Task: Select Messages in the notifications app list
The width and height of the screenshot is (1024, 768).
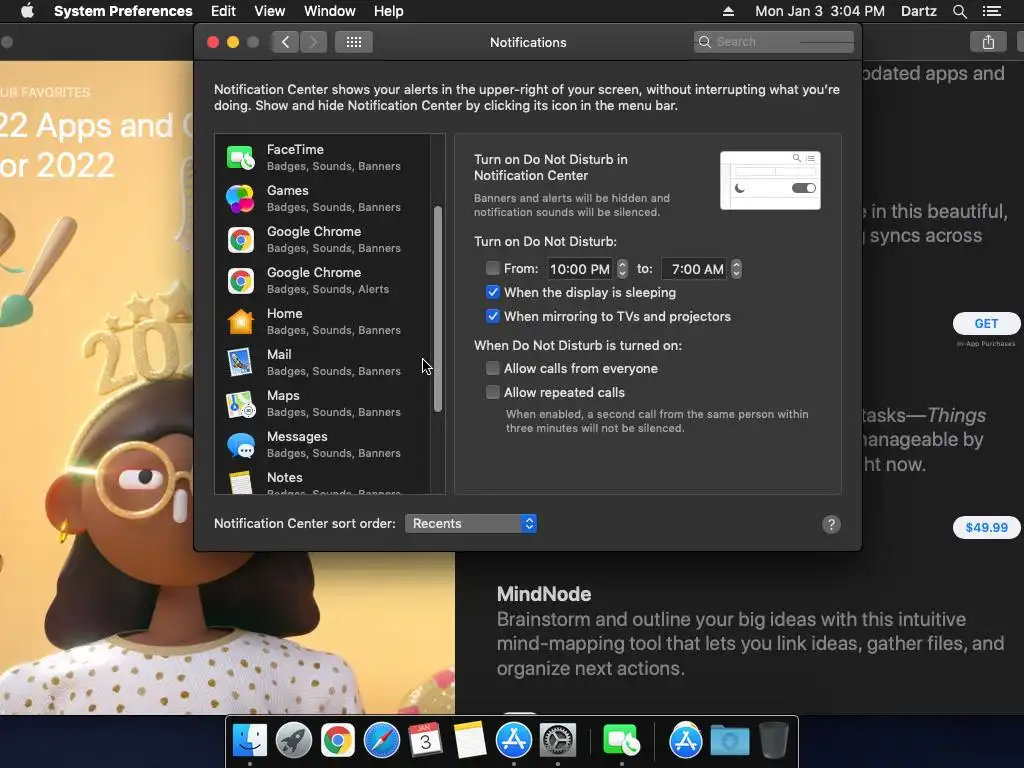Action: [323, 445]
